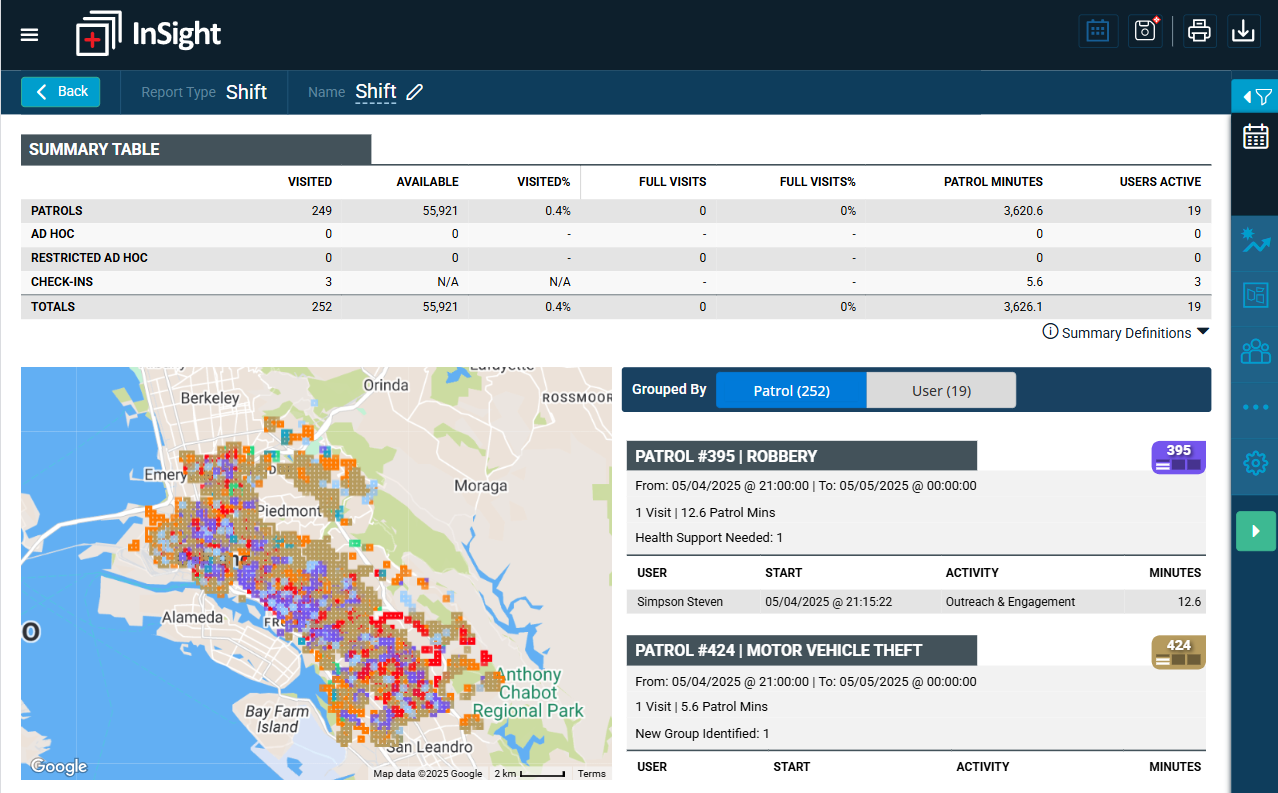Click the tan patrol 424 badge
Viewport: 1278px width, 793px height.
1178,652
